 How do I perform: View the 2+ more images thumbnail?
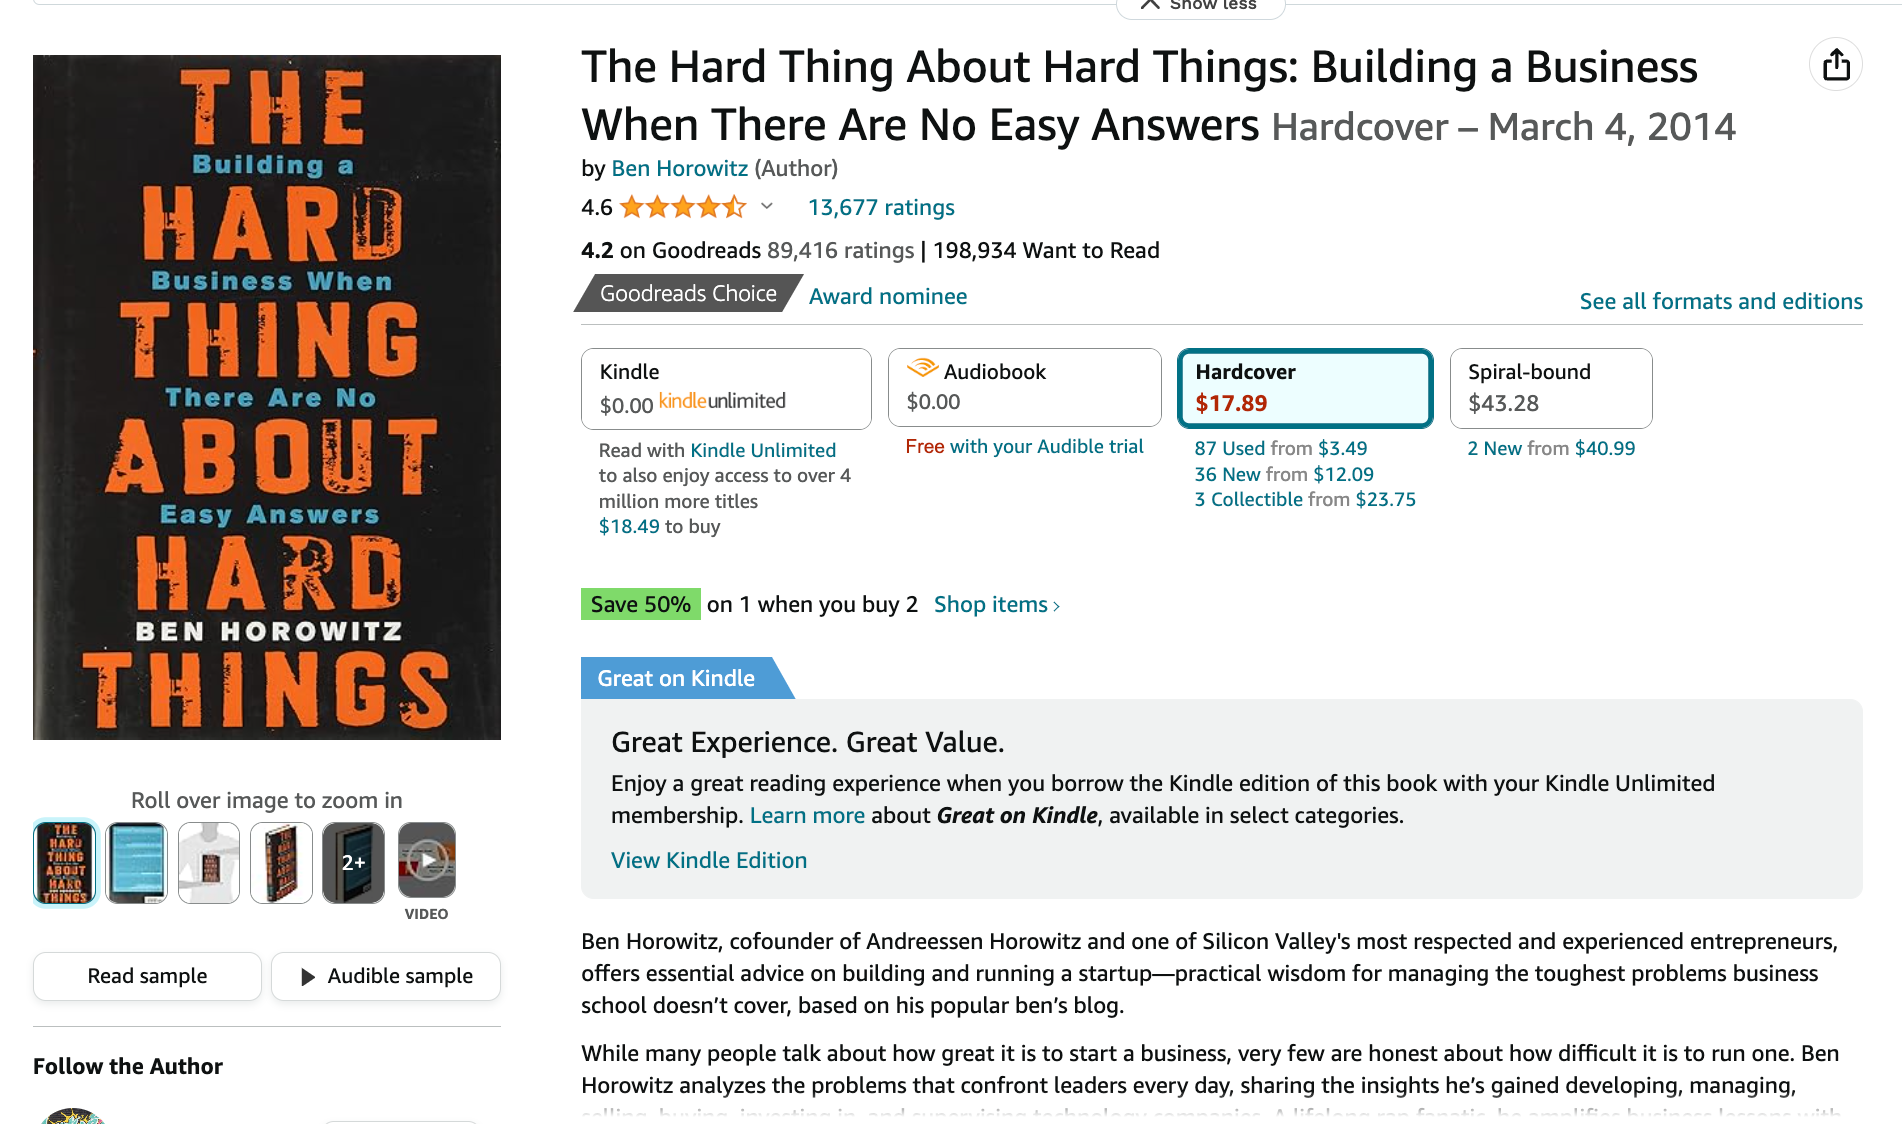[353, 862]
